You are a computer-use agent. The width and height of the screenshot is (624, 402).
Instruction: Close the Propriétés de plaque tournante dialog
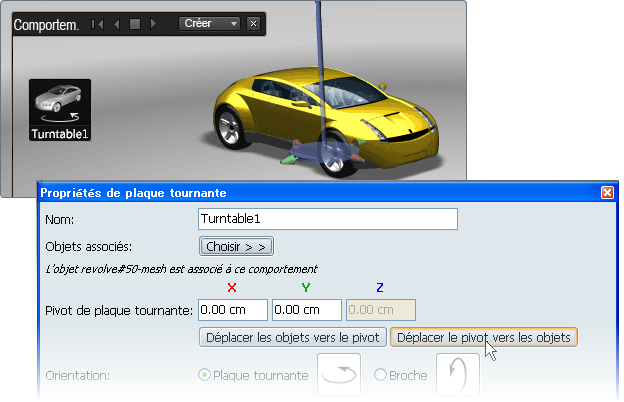point(607,193)
